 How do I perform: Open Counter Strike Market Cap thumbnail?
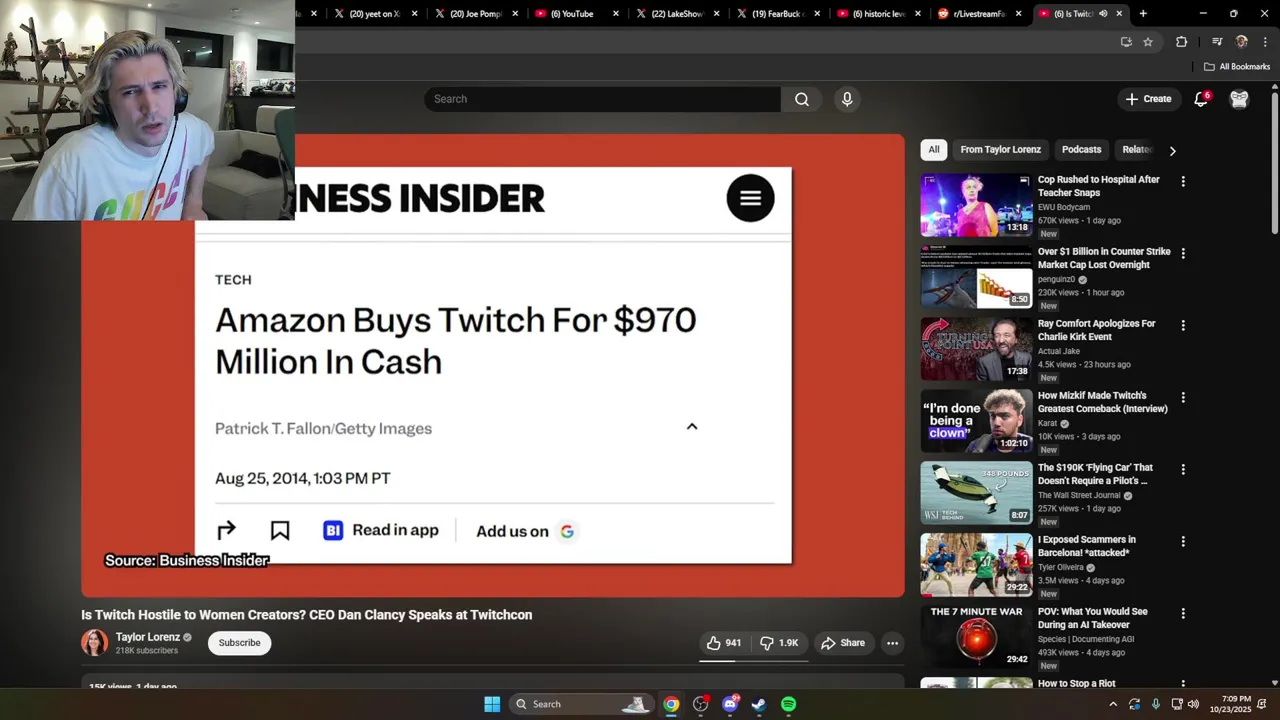[x=976, y=277]
